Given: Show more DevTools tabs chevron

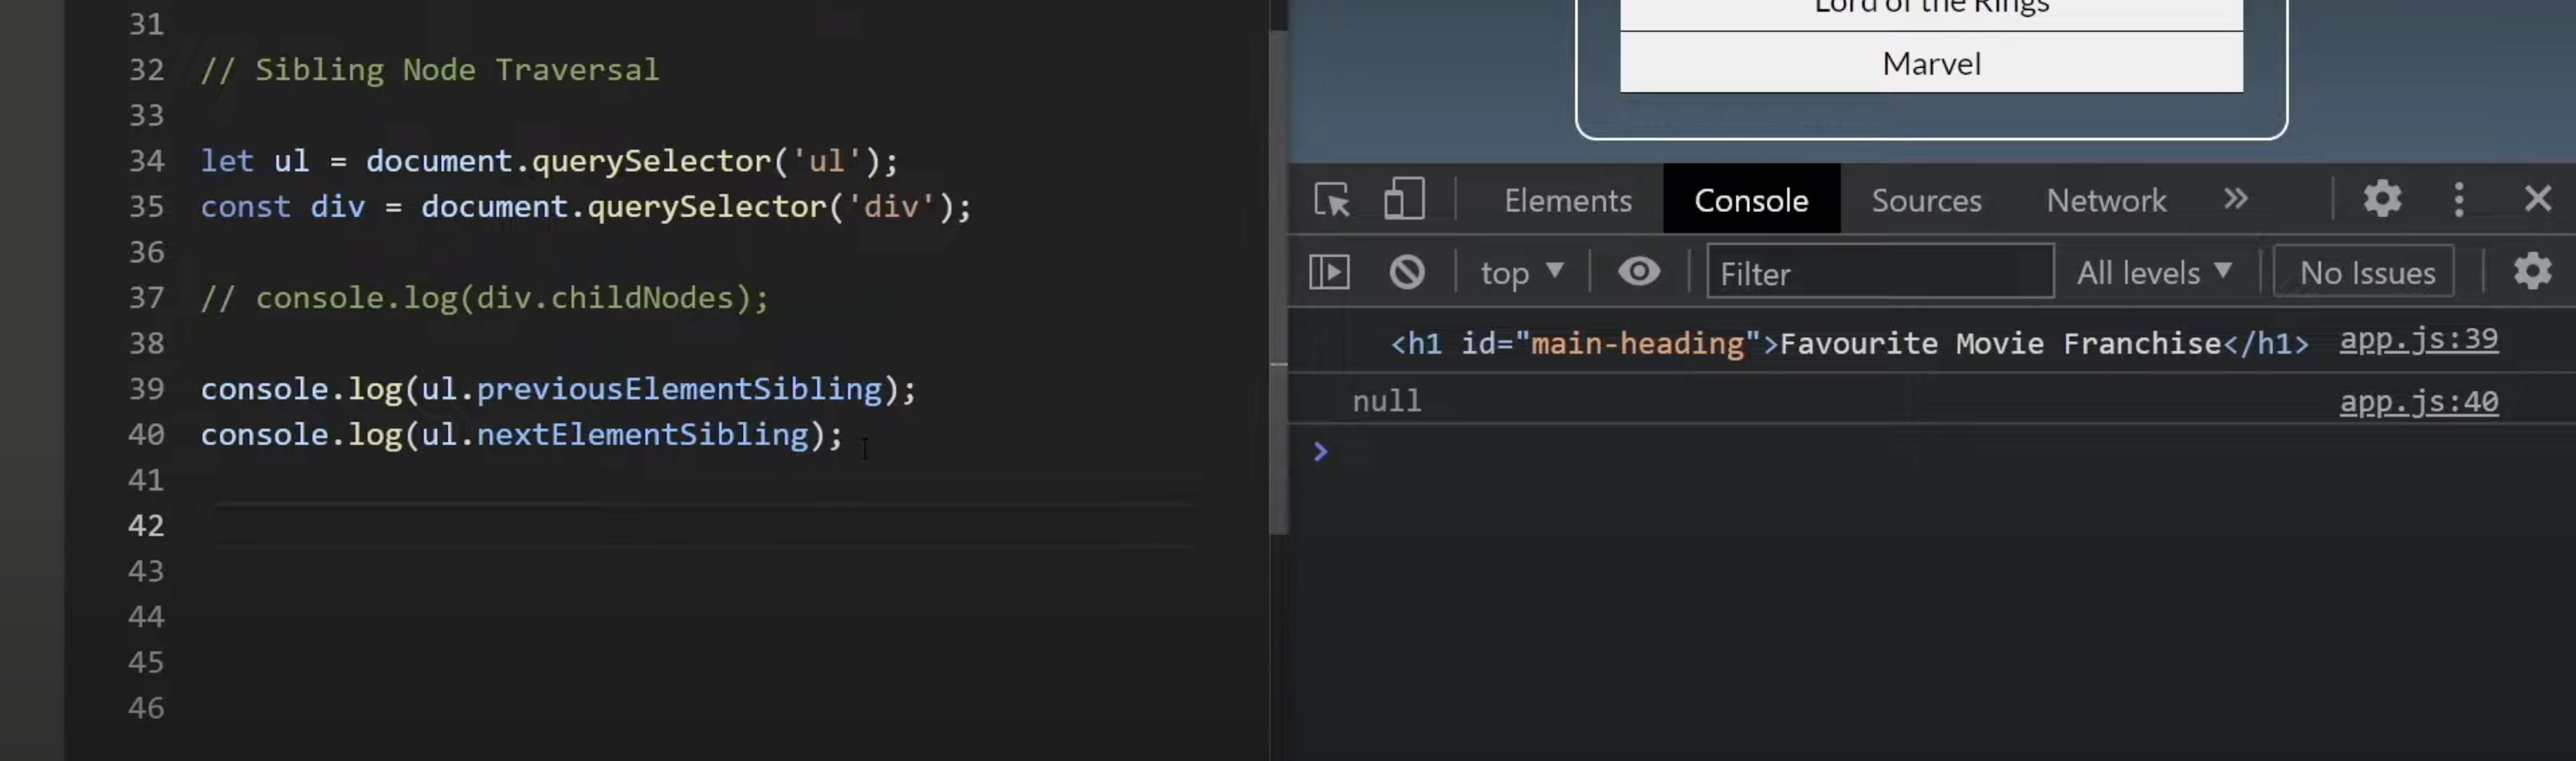Looking at the screenshot, I should (2236, 199).
